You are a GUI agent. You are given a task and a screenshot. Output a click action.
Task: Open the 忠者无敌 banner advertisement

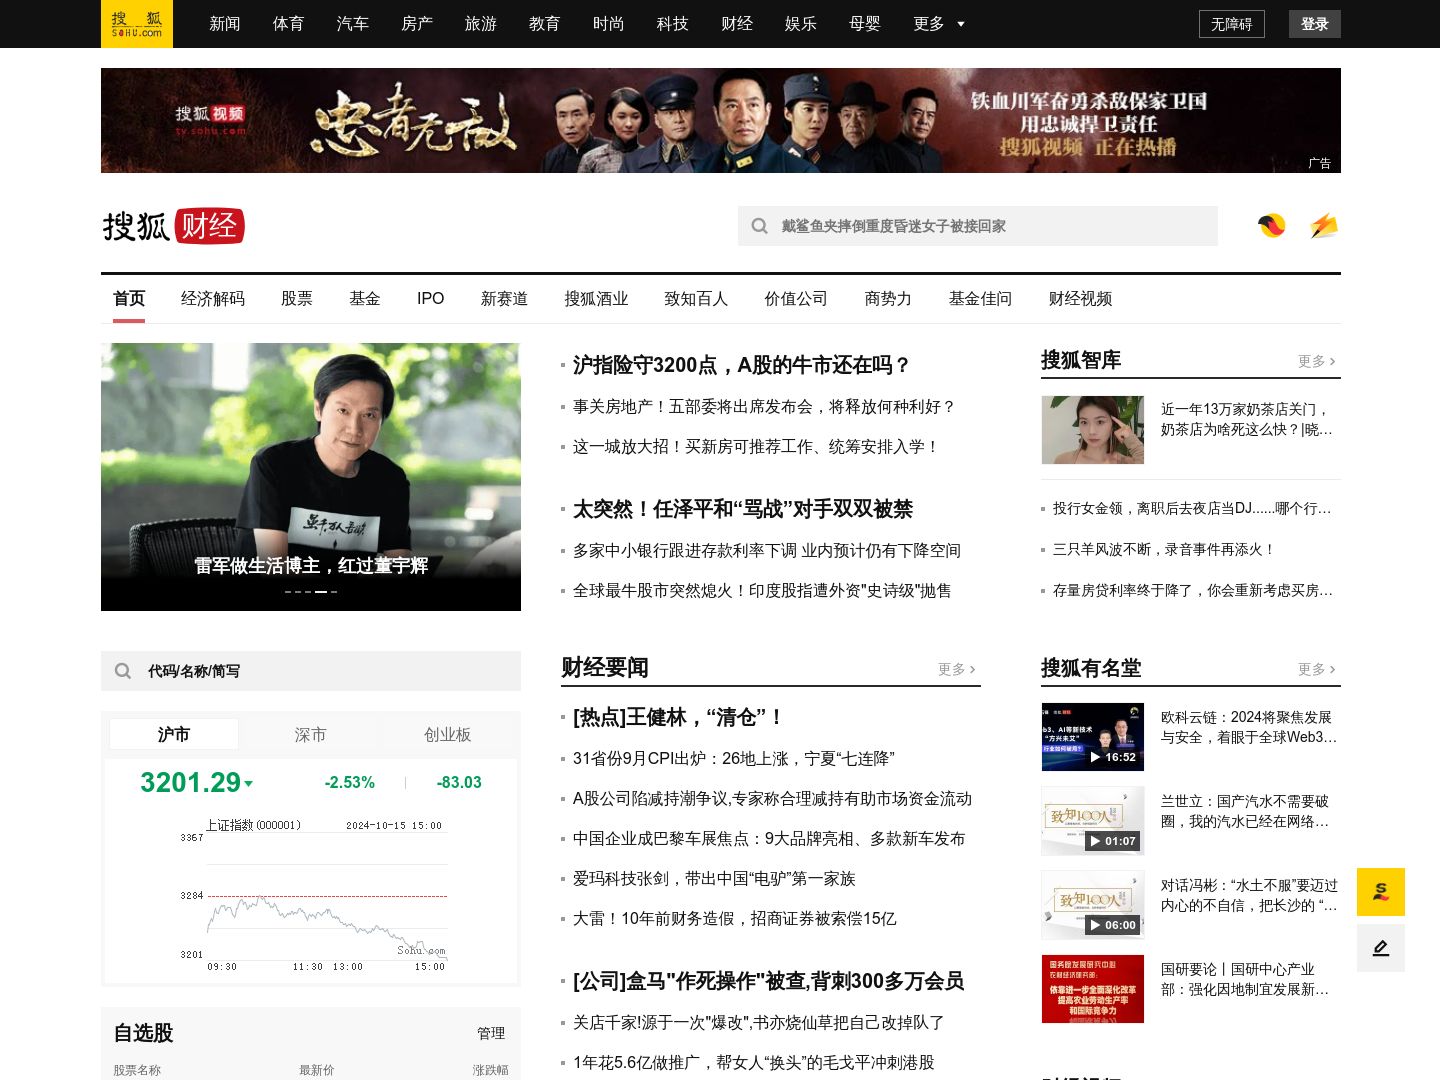pos(721,121)
